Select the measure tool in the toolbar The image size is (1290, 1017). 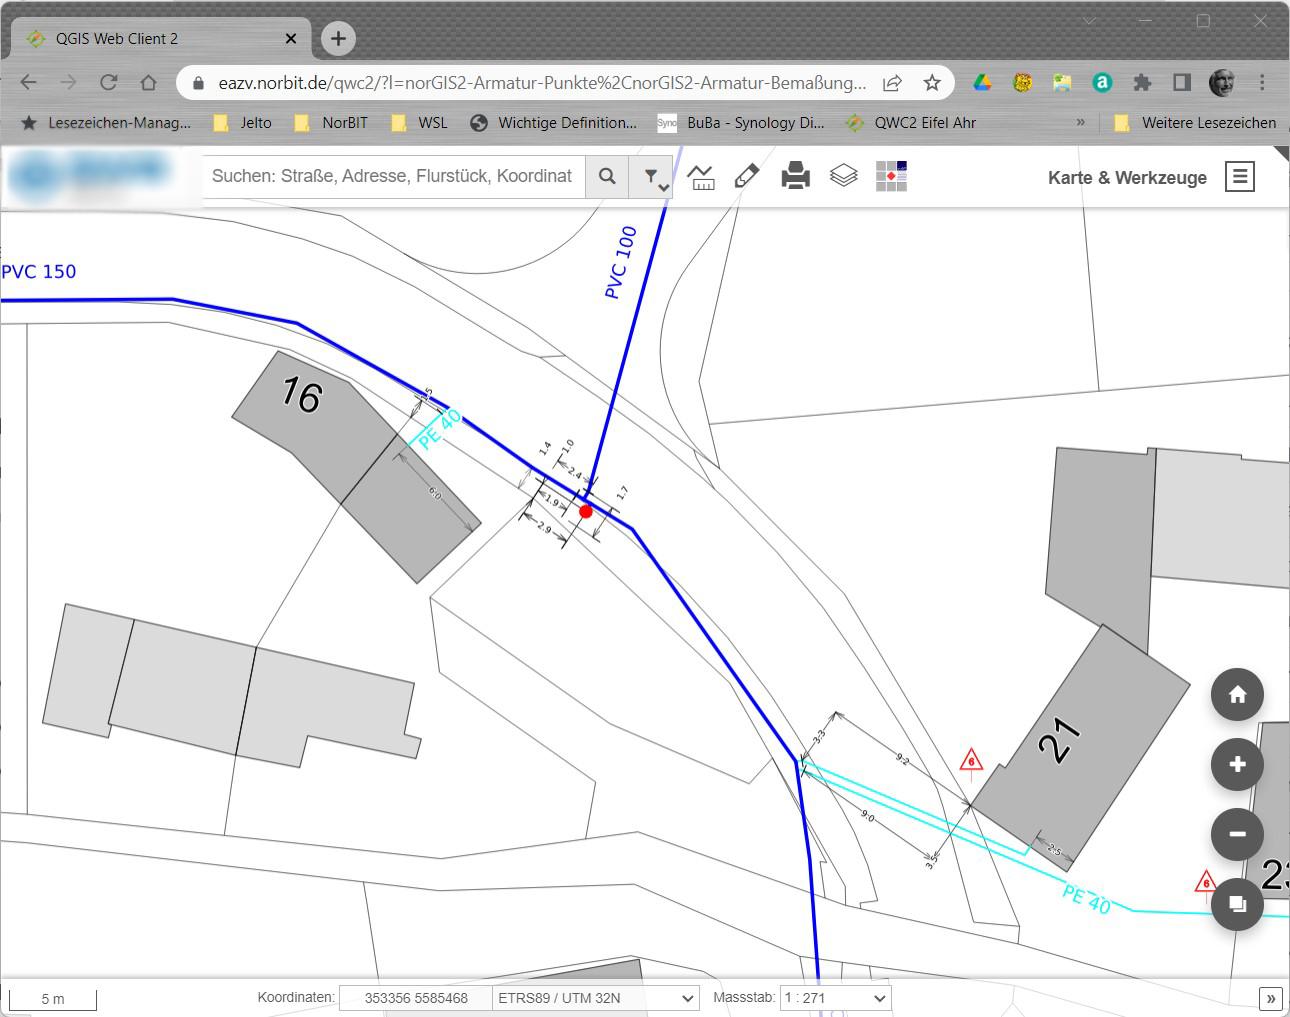701,175
